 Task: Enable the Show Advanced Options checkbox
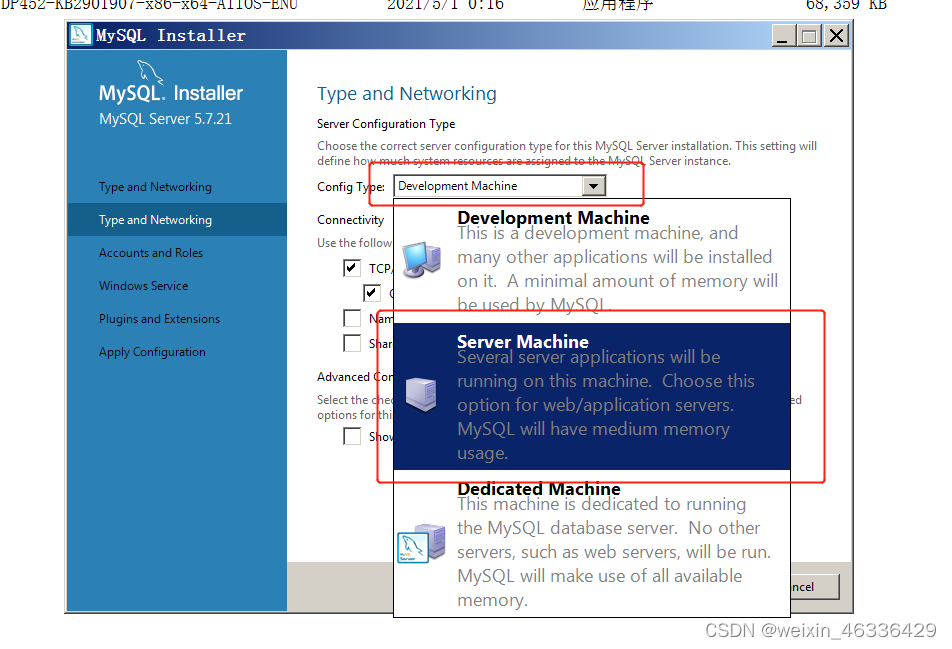click(352, 436)
